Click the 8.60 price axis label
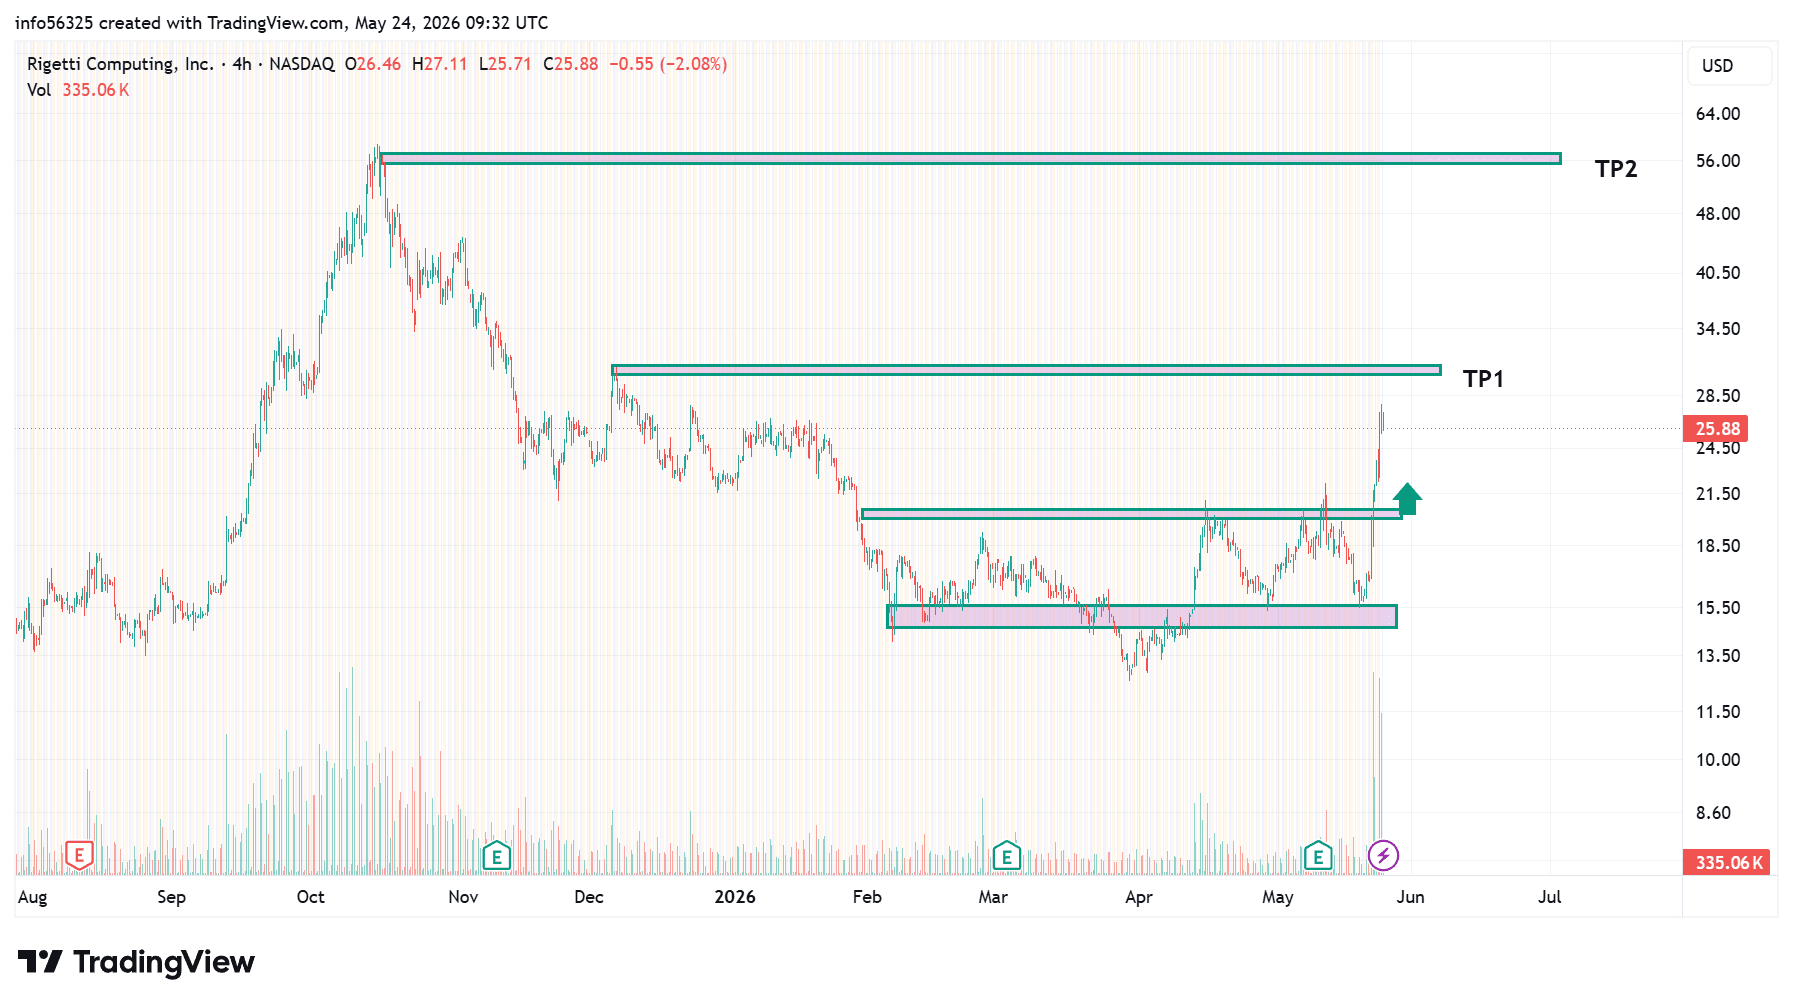Screen dimensions: 1793x1007 pyautogui.click(x=1713, y=813)
